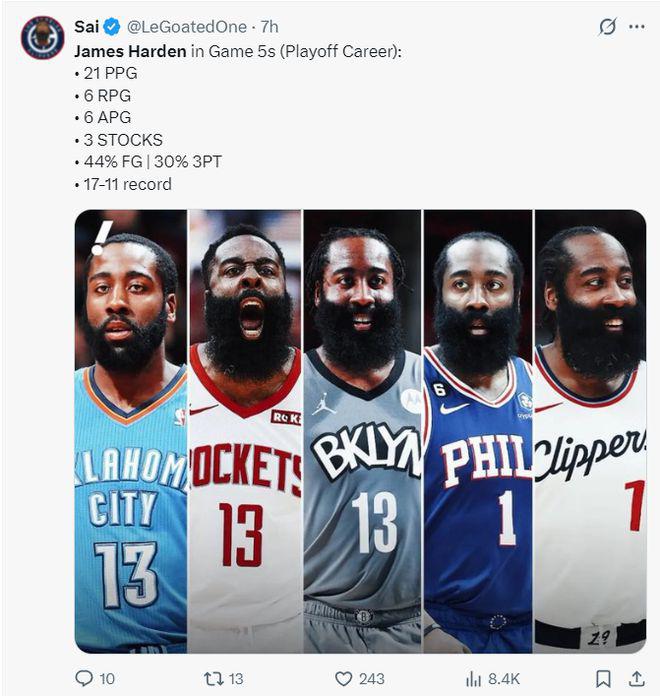Click the reply count 10
660x696 pixels.
107,679
